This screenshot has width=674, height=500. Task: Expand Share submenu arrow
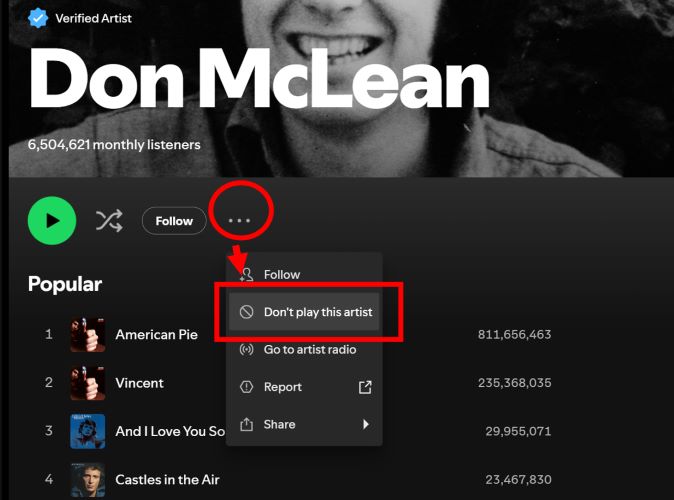[x=366, y=424]
